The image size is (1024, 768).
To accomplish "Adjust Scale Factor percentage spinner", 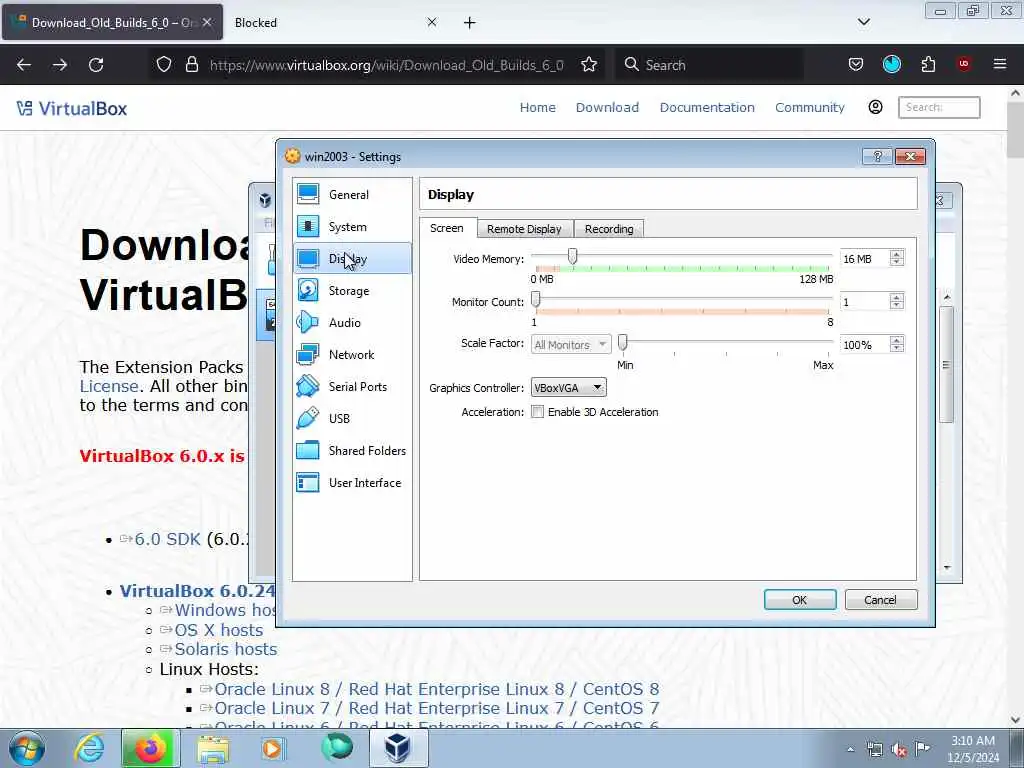I will coord(897,344).
